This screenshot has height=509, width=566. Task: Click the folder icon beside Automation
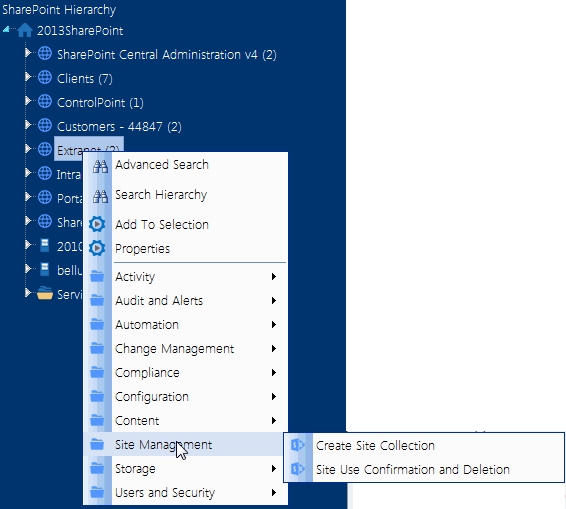coord(97,324)
